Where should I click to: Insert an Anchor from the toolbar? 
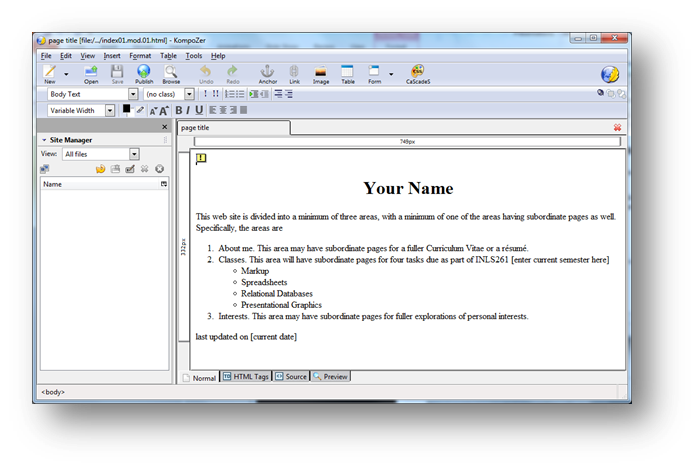[x=268, y=74]
